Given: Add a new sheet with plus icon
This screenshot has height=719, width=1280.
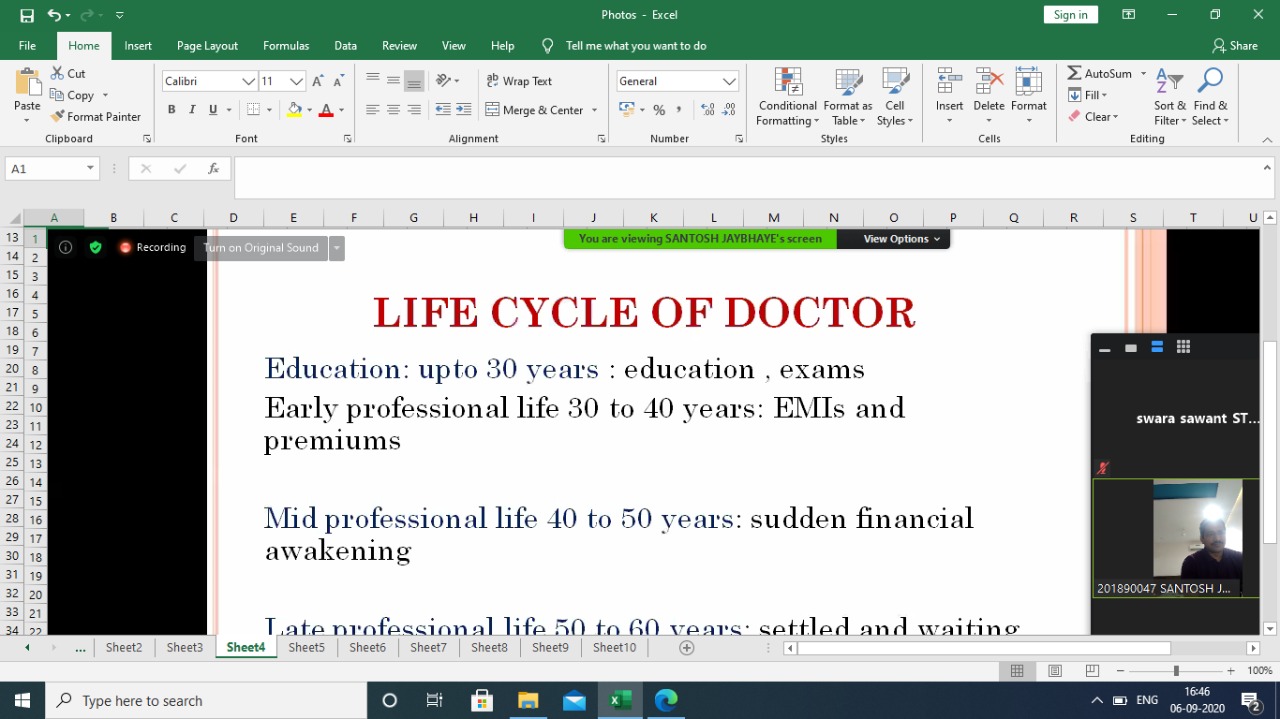Looking at the screenshot, I should tap(686, 648).
